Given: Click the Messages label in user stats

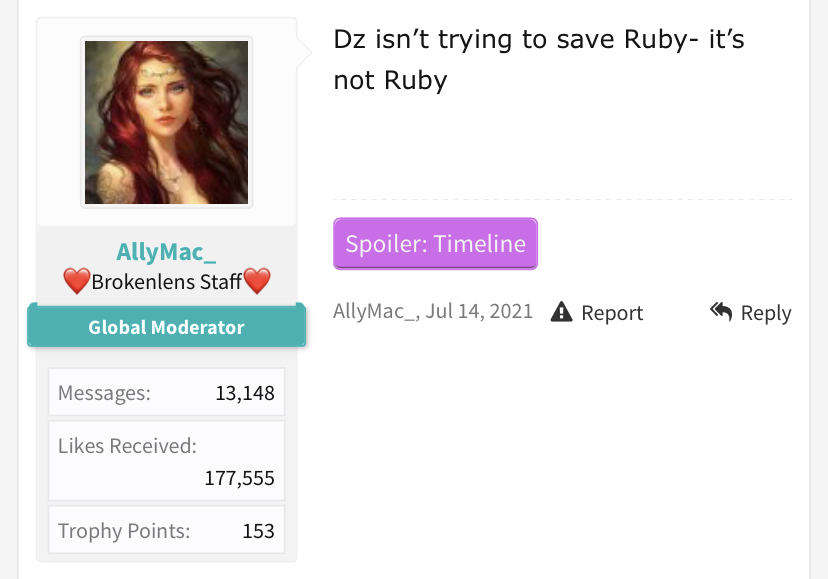Looking at the screenshot, I should coord(105,393).
